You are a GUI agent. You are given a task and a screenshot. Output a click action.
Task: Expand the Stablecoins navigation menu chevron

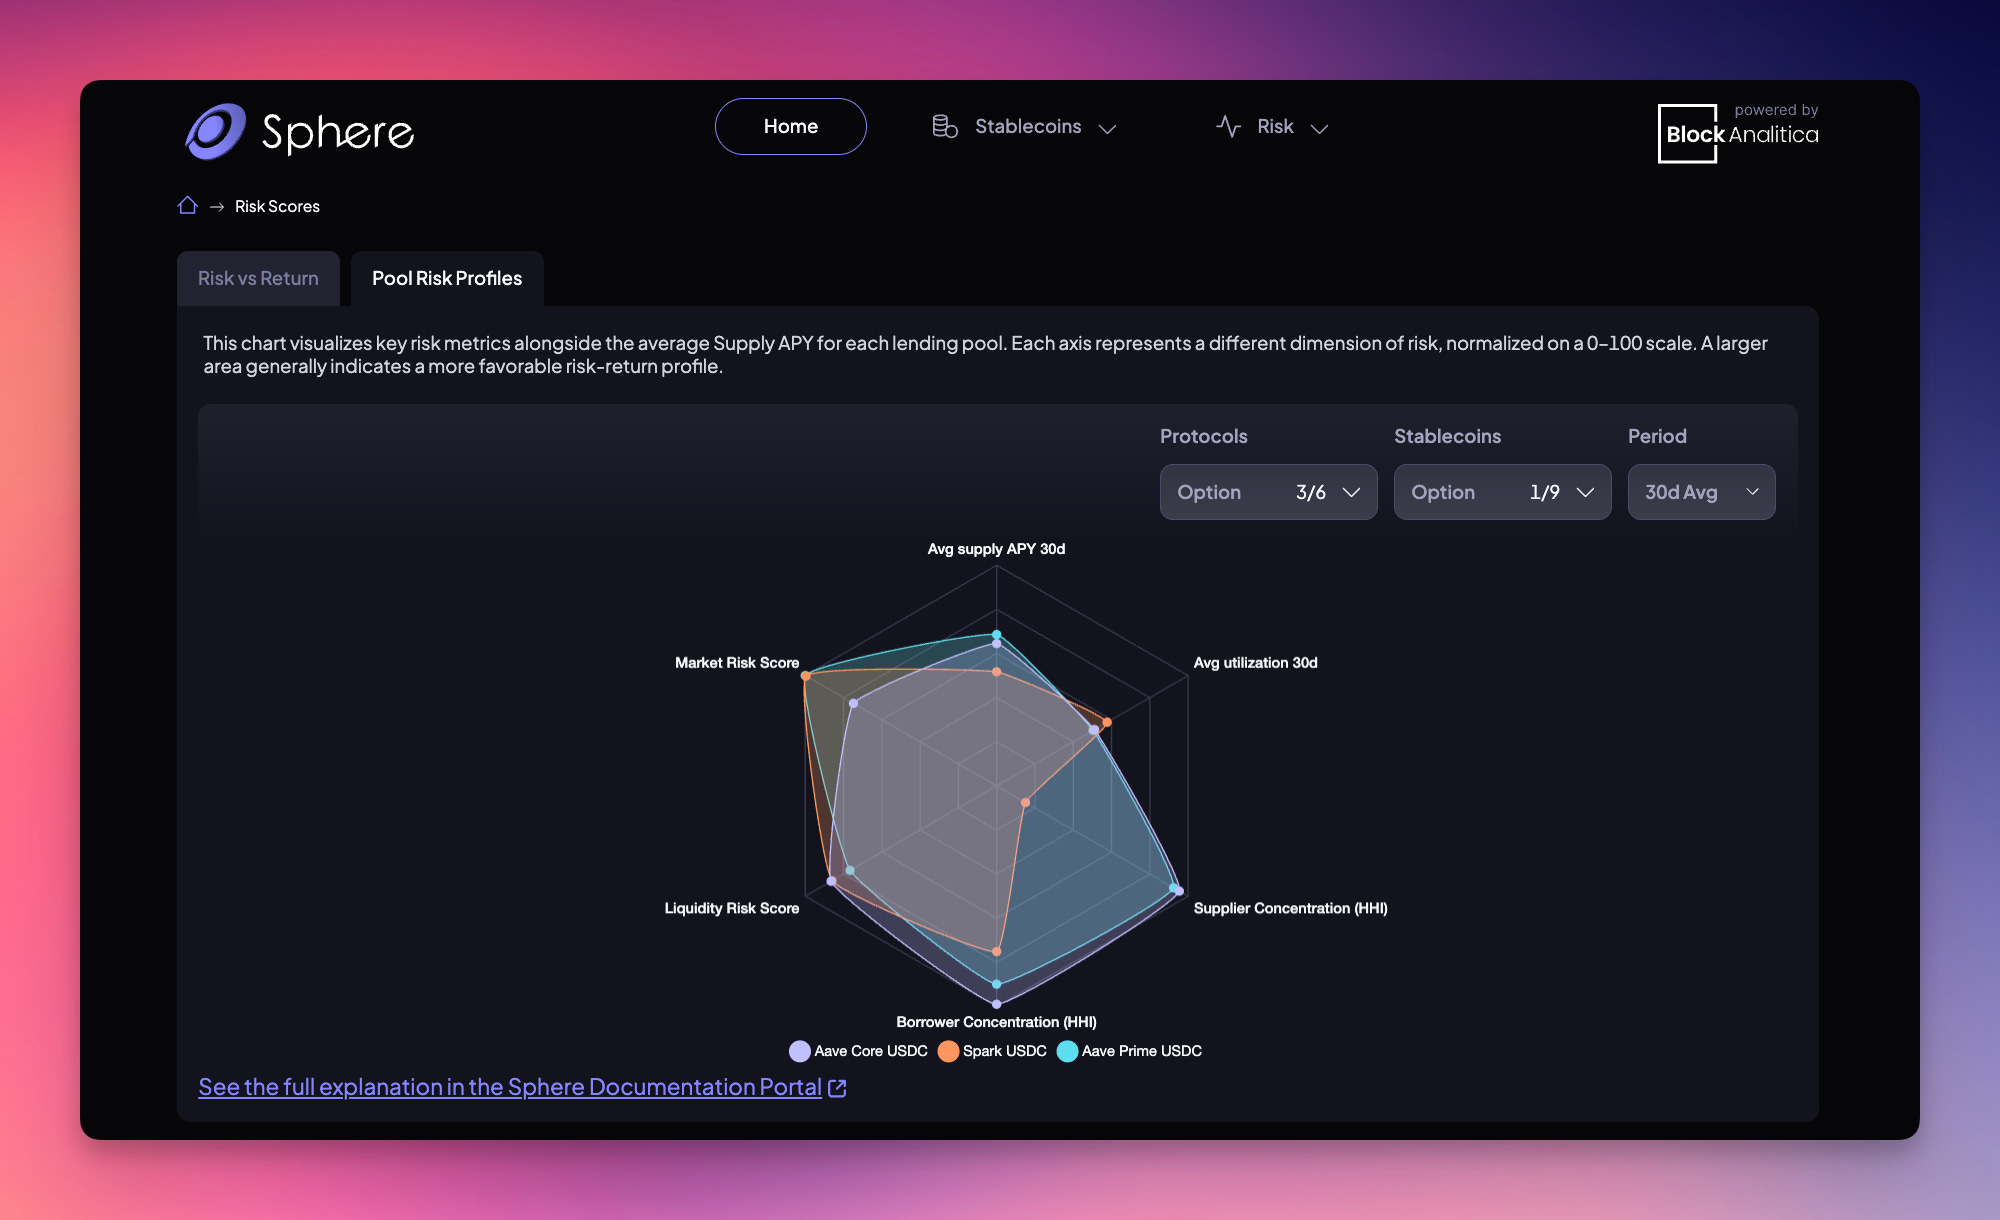pos(1107,128)
